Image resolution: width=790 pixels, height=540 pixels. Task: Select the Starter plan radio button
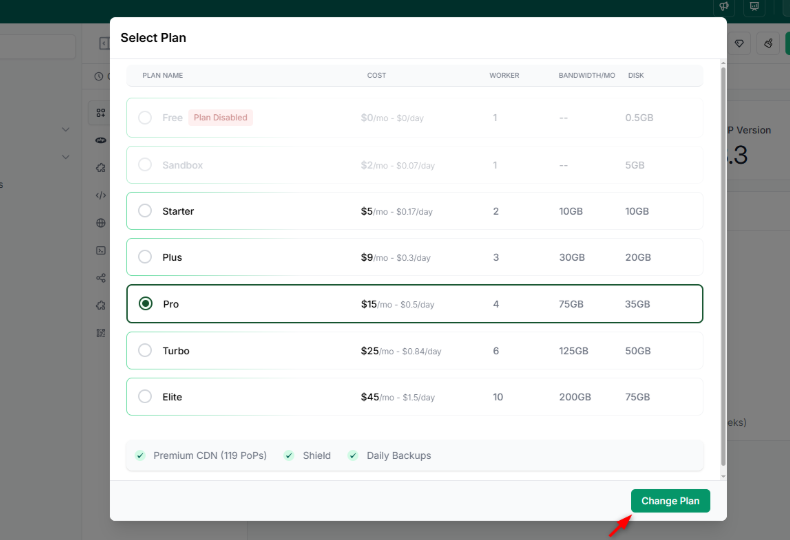[x=145, y=211]
